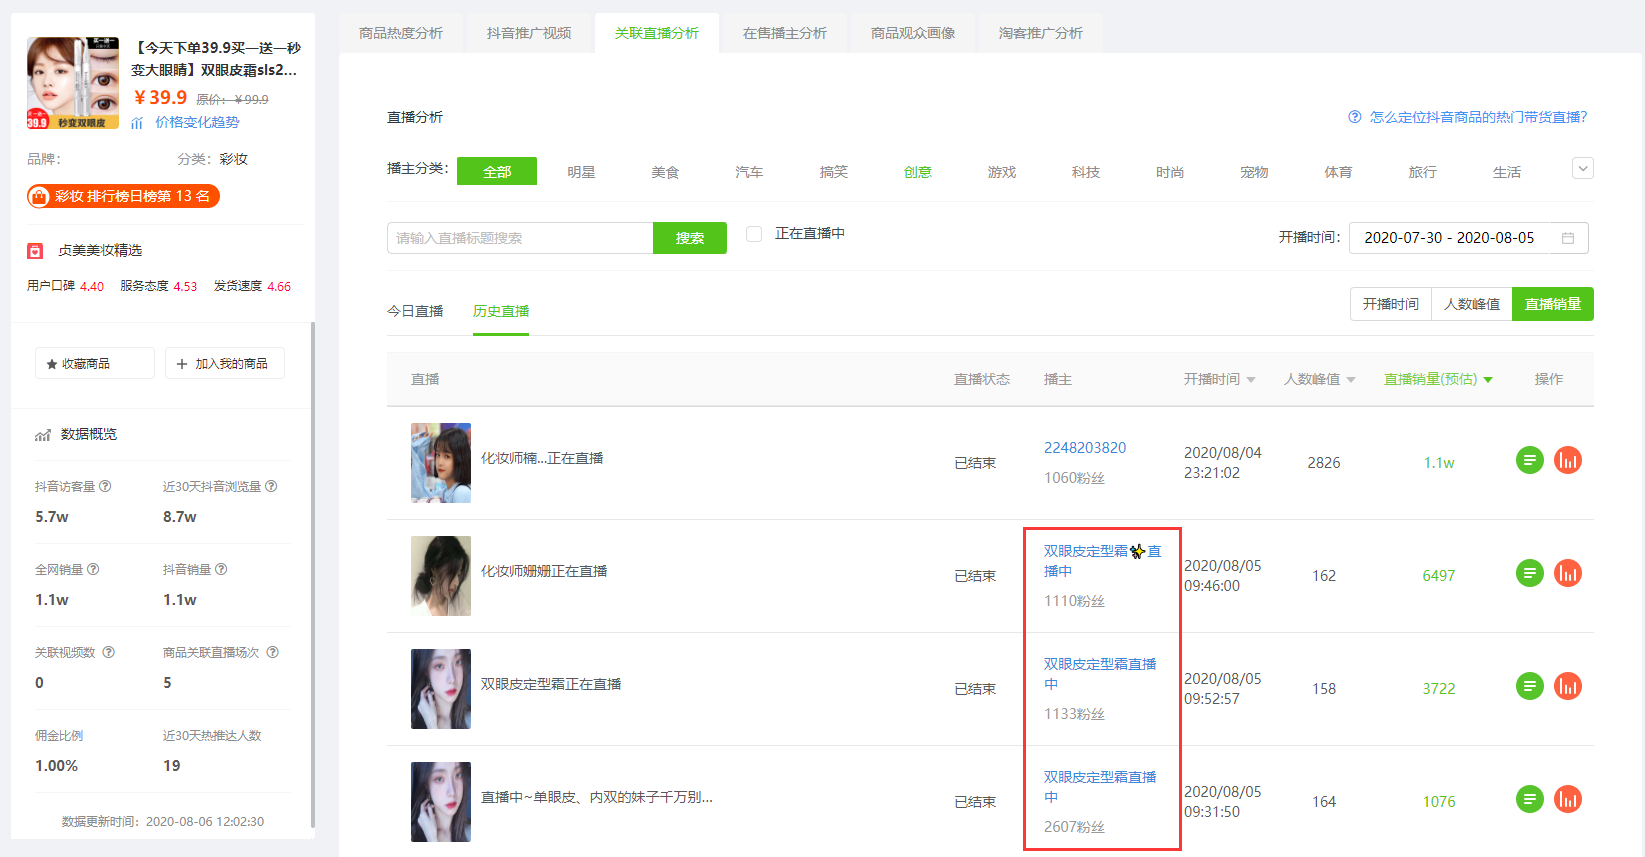Switch to 今日直播 sub-tab
1645x857 pixels.
(415, 311)
